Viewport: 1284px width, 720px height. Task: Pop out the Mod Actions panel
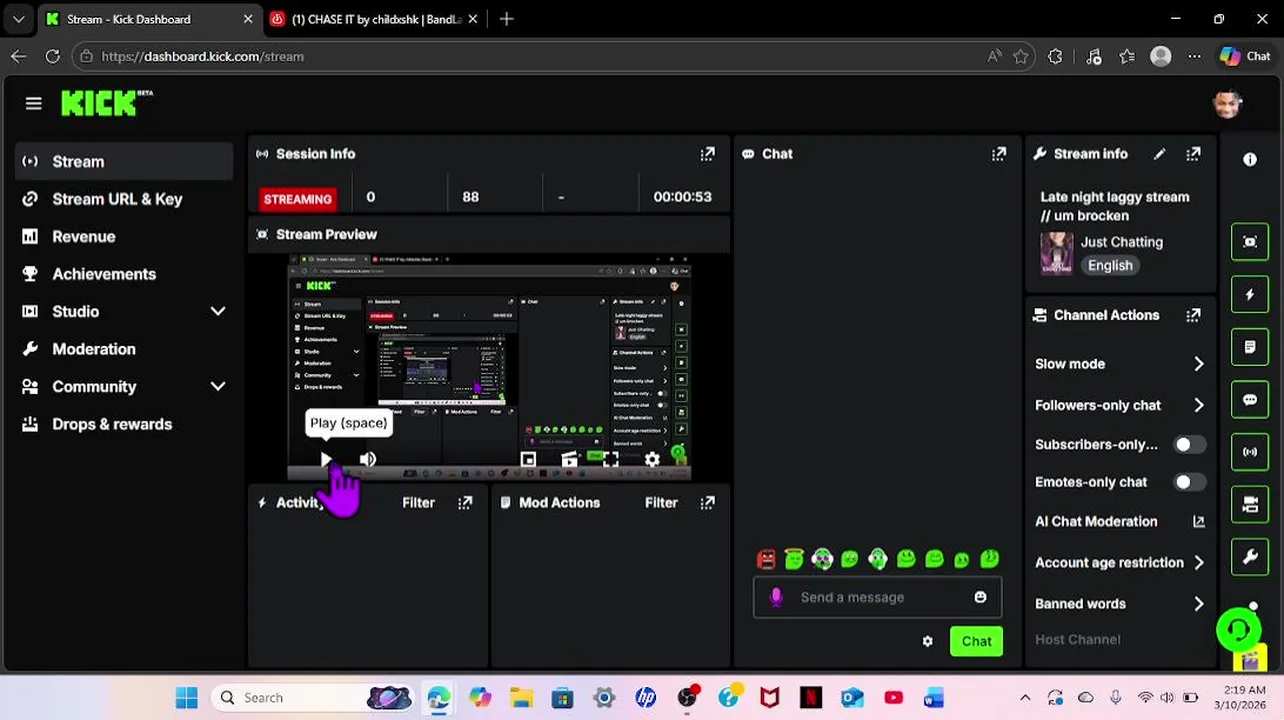click(707, 503)
